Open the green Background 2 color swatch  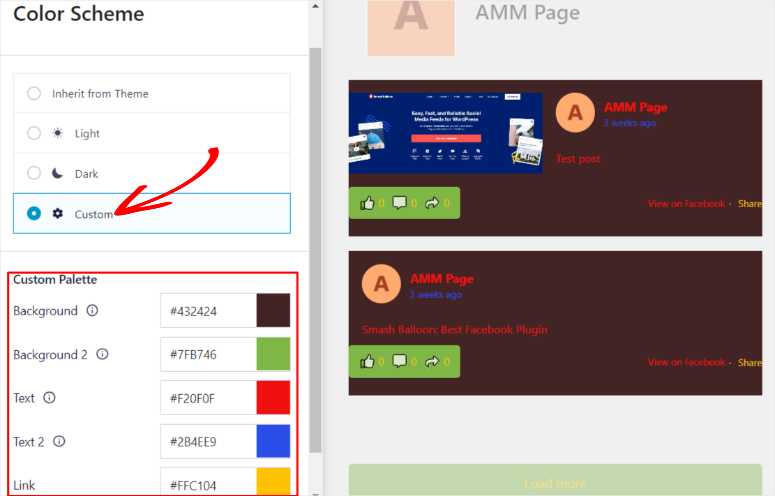pyautogui.click(x=273, y=354)
